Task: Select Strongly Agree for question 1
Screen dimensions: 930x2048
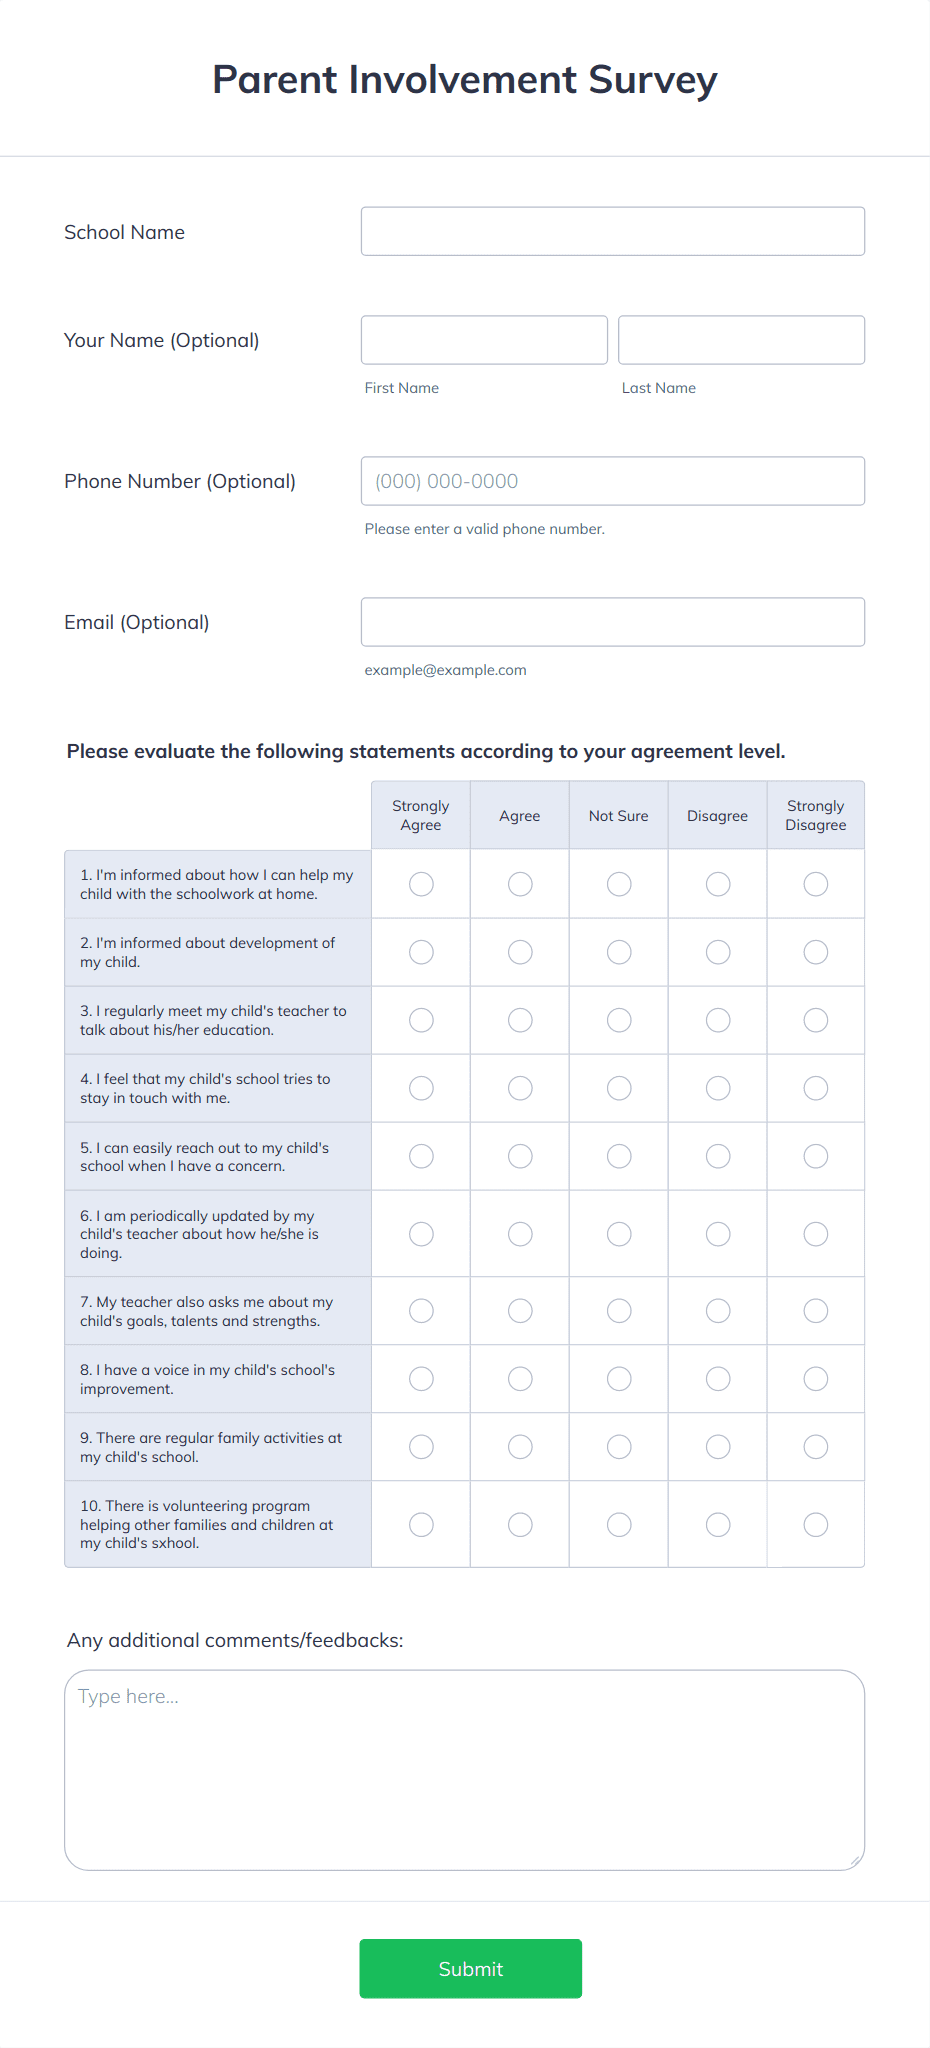Action: coord(420,884)
